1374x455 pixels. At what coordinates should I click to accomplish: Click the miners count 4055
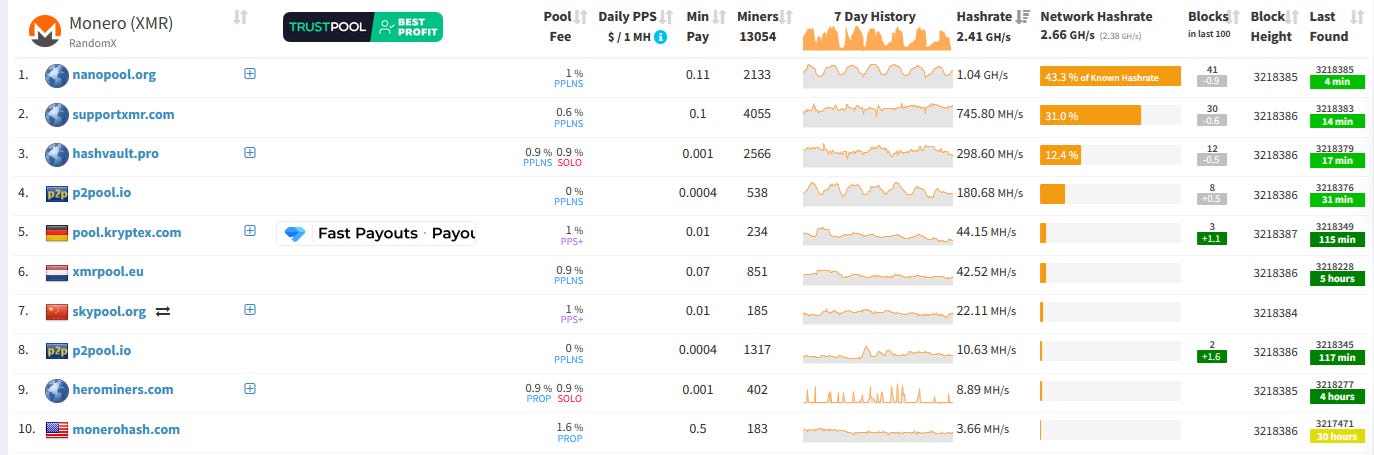click(x=758, y=114)
